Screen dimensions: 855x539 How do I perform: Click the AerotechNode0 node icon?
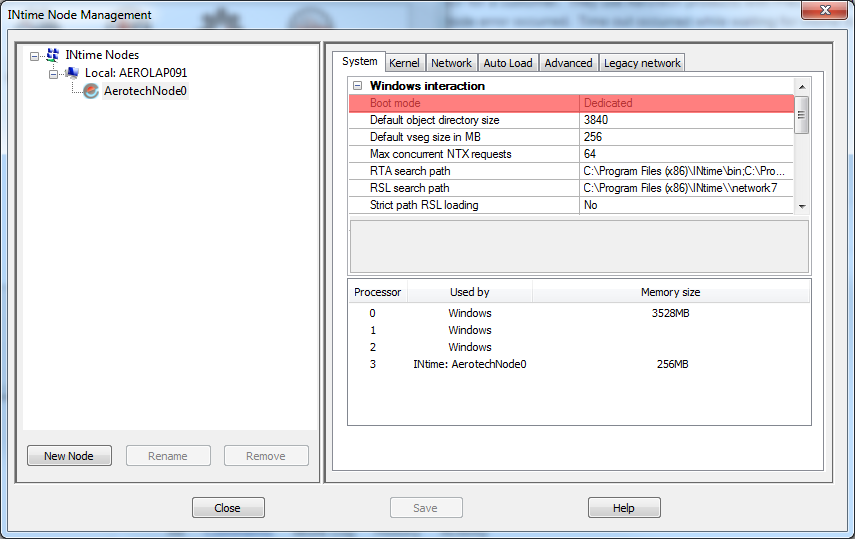pyautogui.click(x=91, y=91)
